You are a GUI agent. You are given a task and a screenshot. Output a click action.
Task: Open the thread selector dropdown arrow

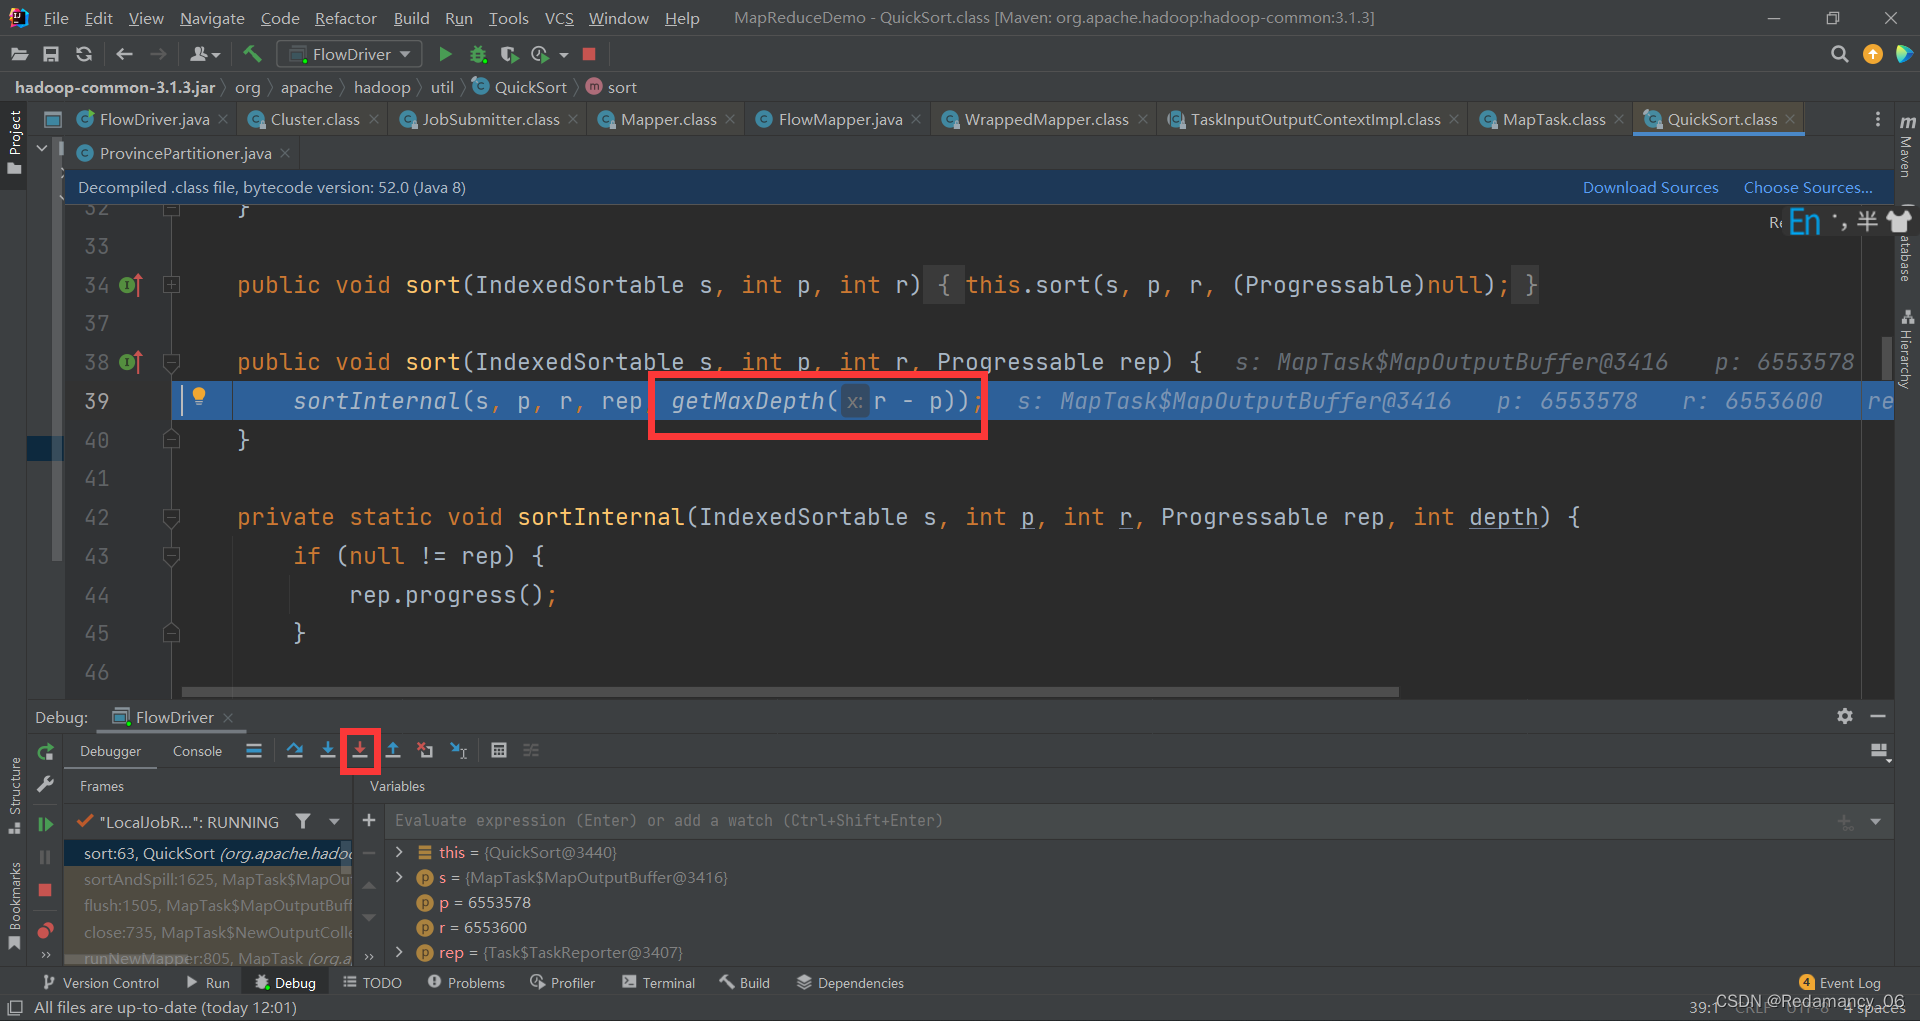(334, 821)
